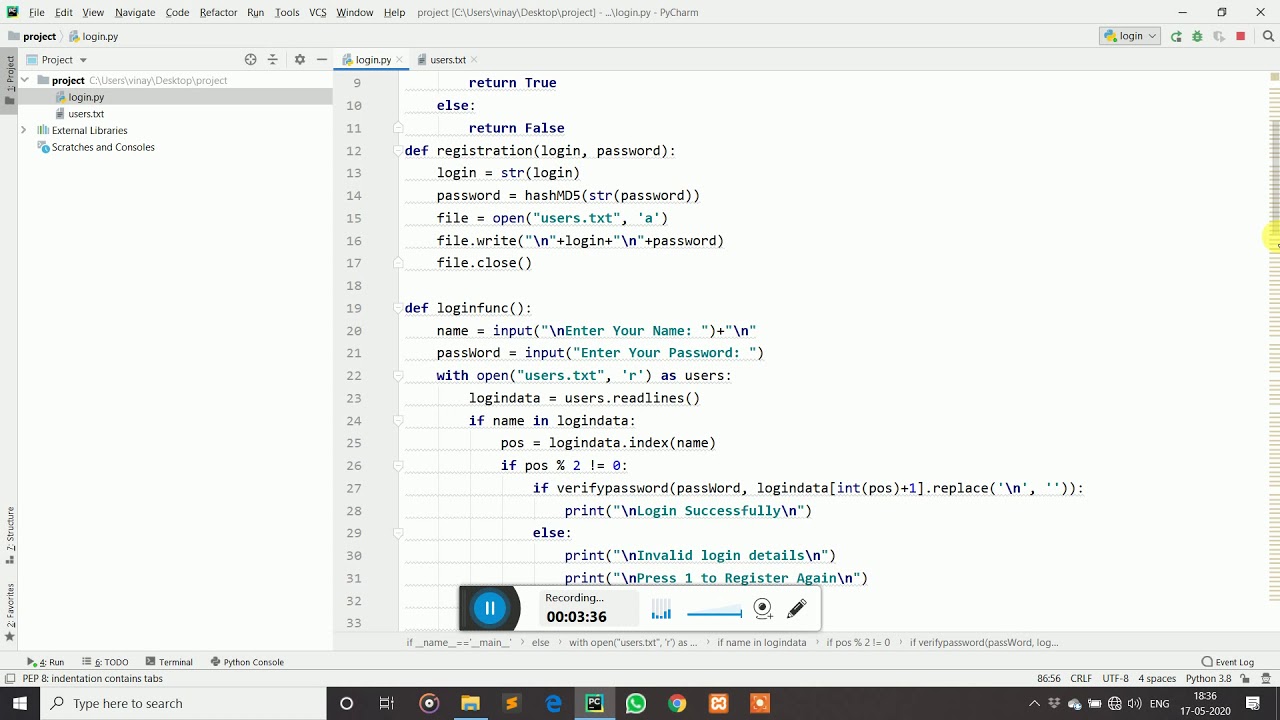Open File Explorer from taskbar
Image resolution: width=1280 pixels, height=720 pixels.
(470, 703)
